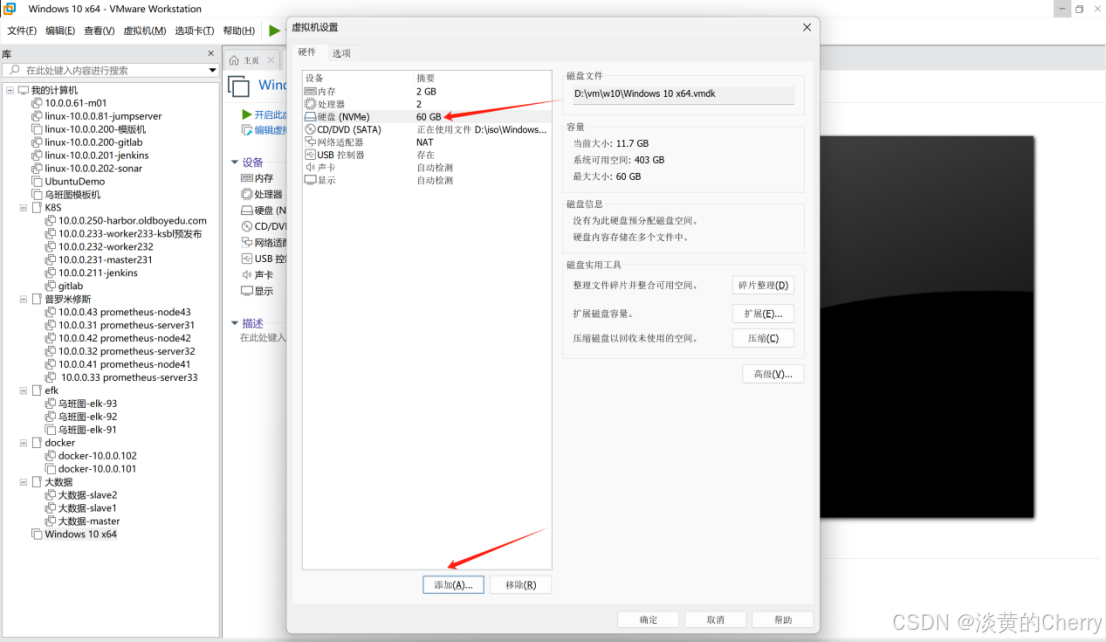Click the 开启此虚拟机 green play icon
The width and height of the screenshot is (1106, 642).
(246, 114)
